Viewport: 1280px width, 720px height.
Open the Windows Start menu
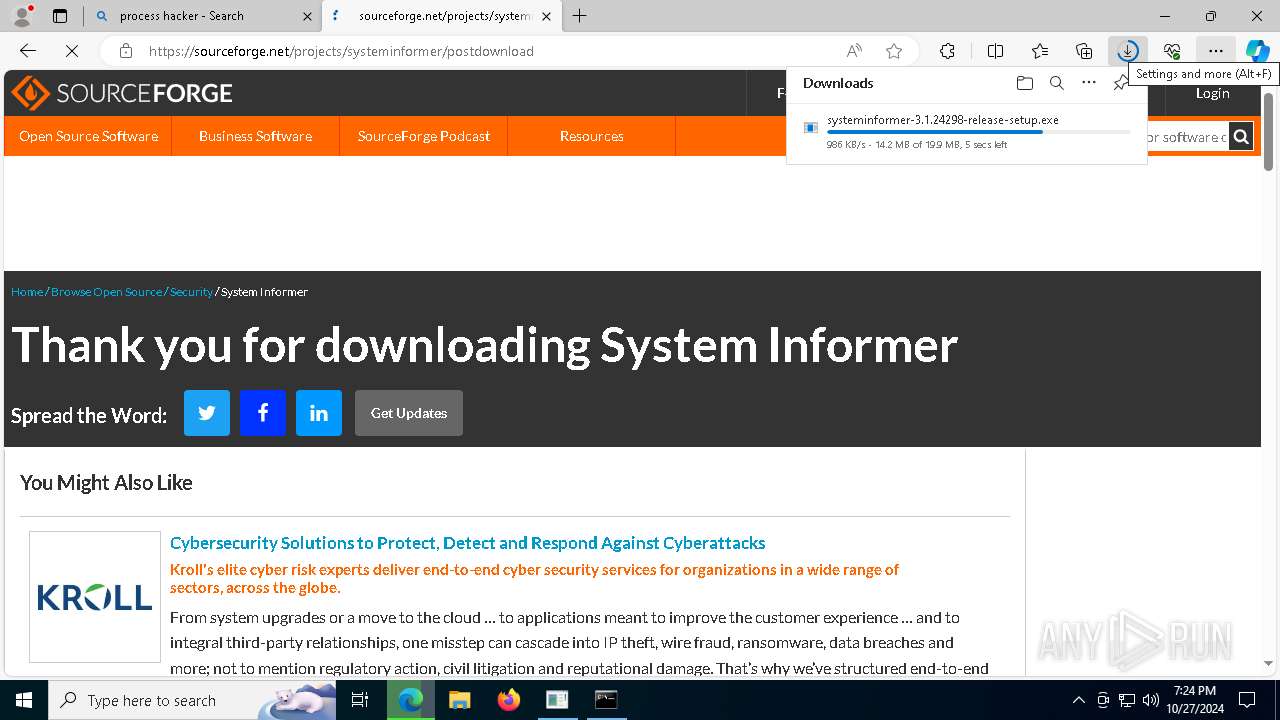point(24,700)
